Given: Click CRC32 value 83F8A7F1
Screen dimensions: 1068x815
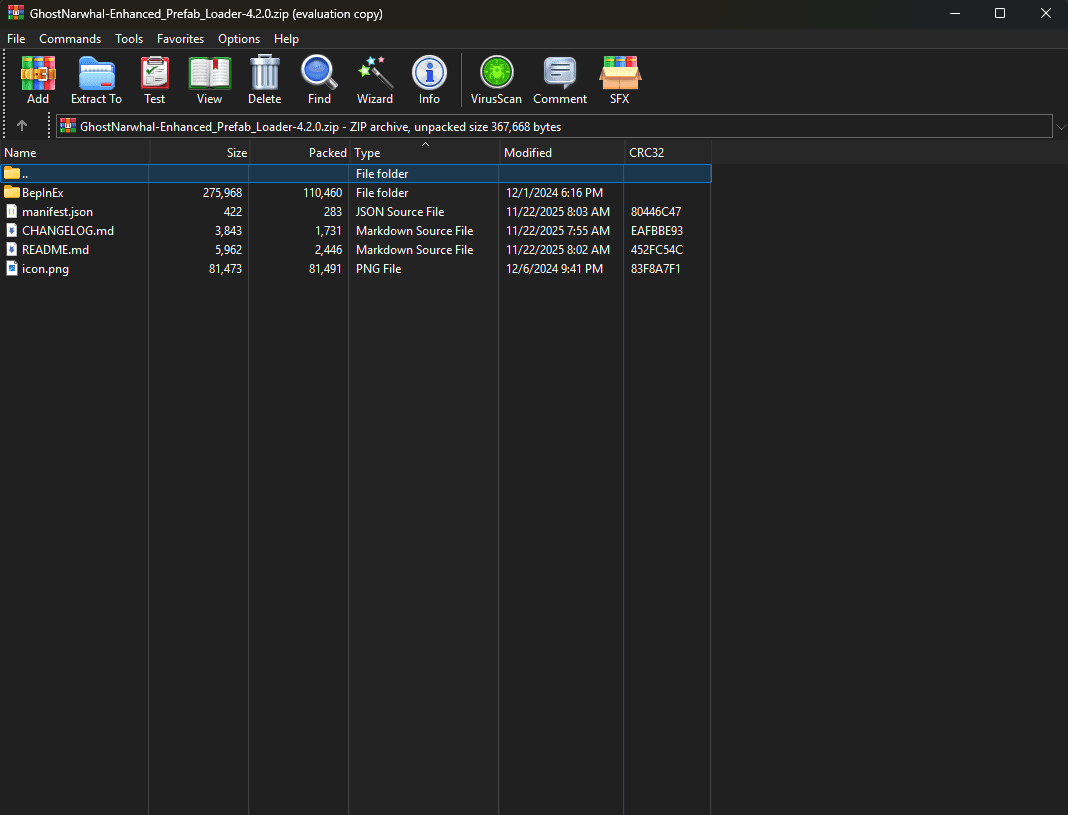Looking at the screenshot, I should pyautogui.click(x=655, y=269).
